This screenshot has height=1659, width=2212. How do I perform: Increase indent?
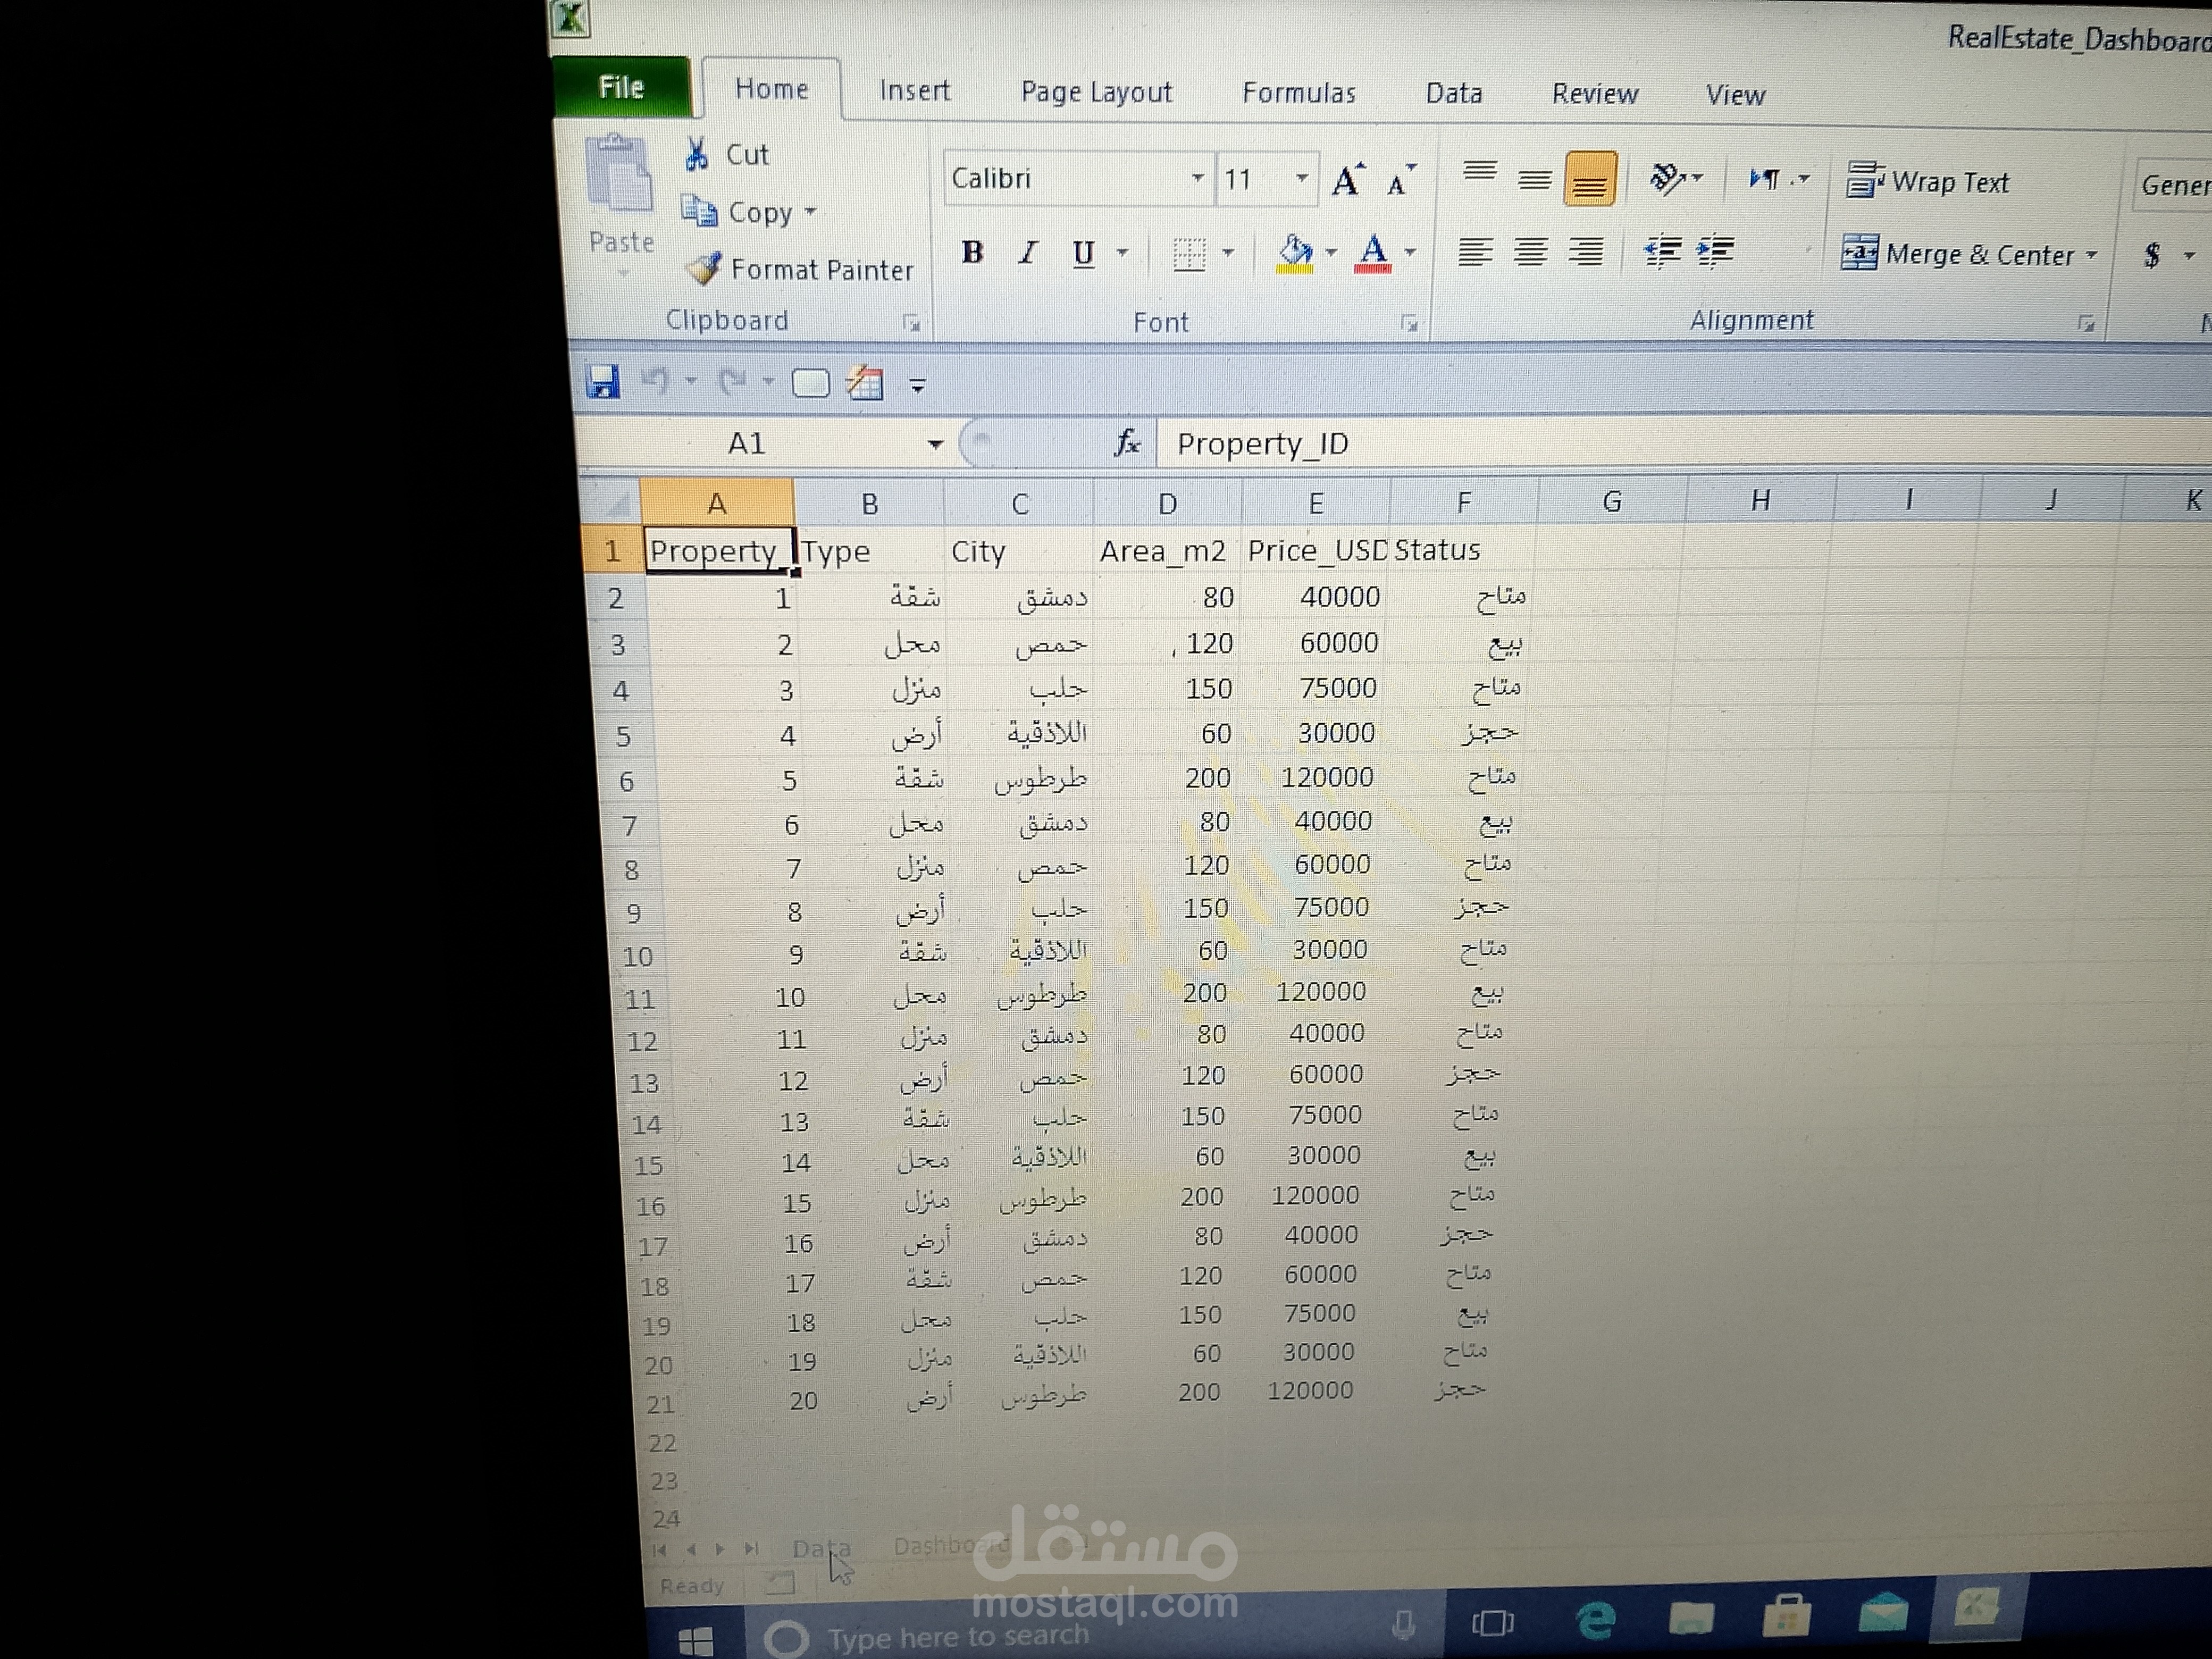(1716, 252)
